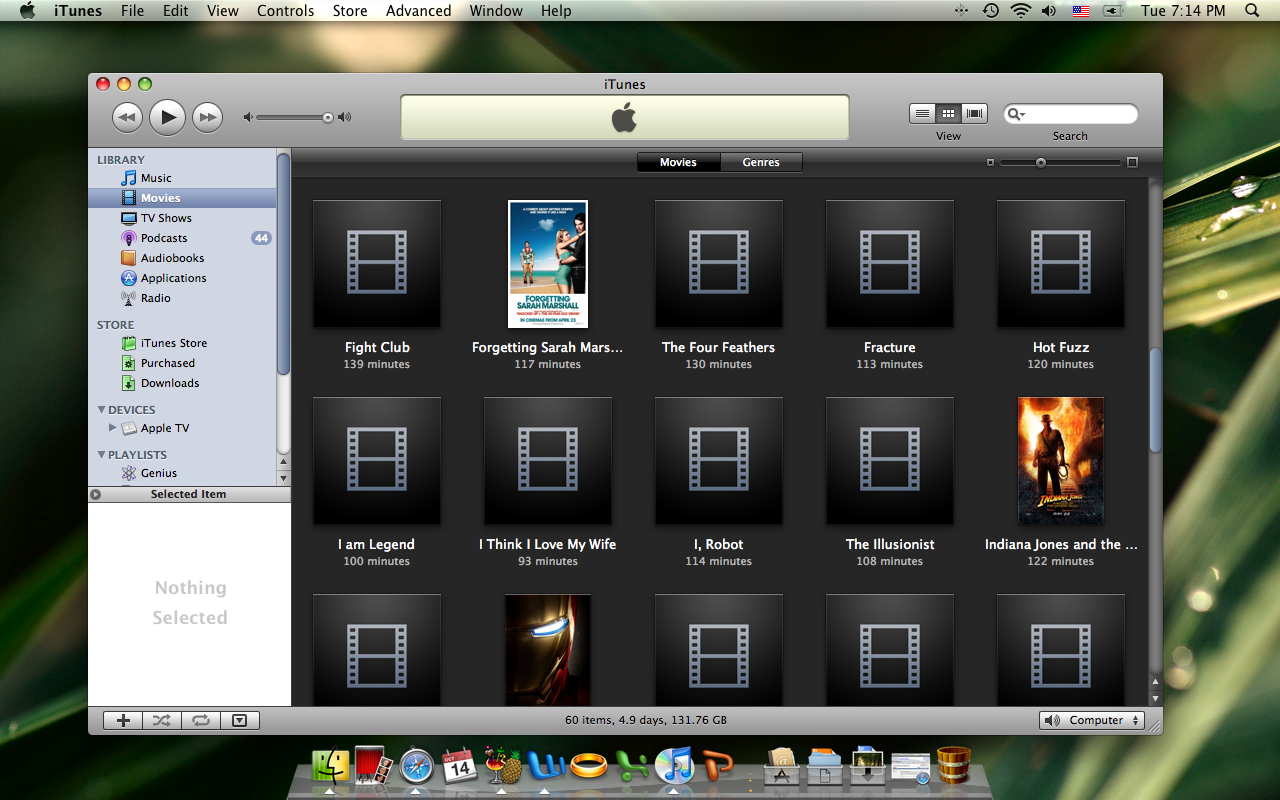1280x800 pixels.
Task: Select the Indiana Jones poster
Action: [1061, 461]
